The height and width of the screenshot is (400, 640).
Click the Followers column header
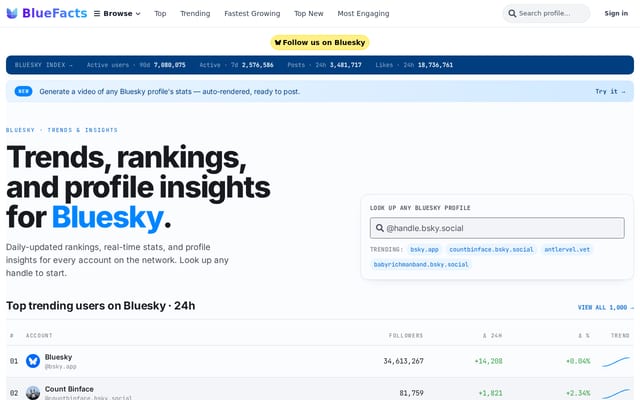tap(406, 336)
